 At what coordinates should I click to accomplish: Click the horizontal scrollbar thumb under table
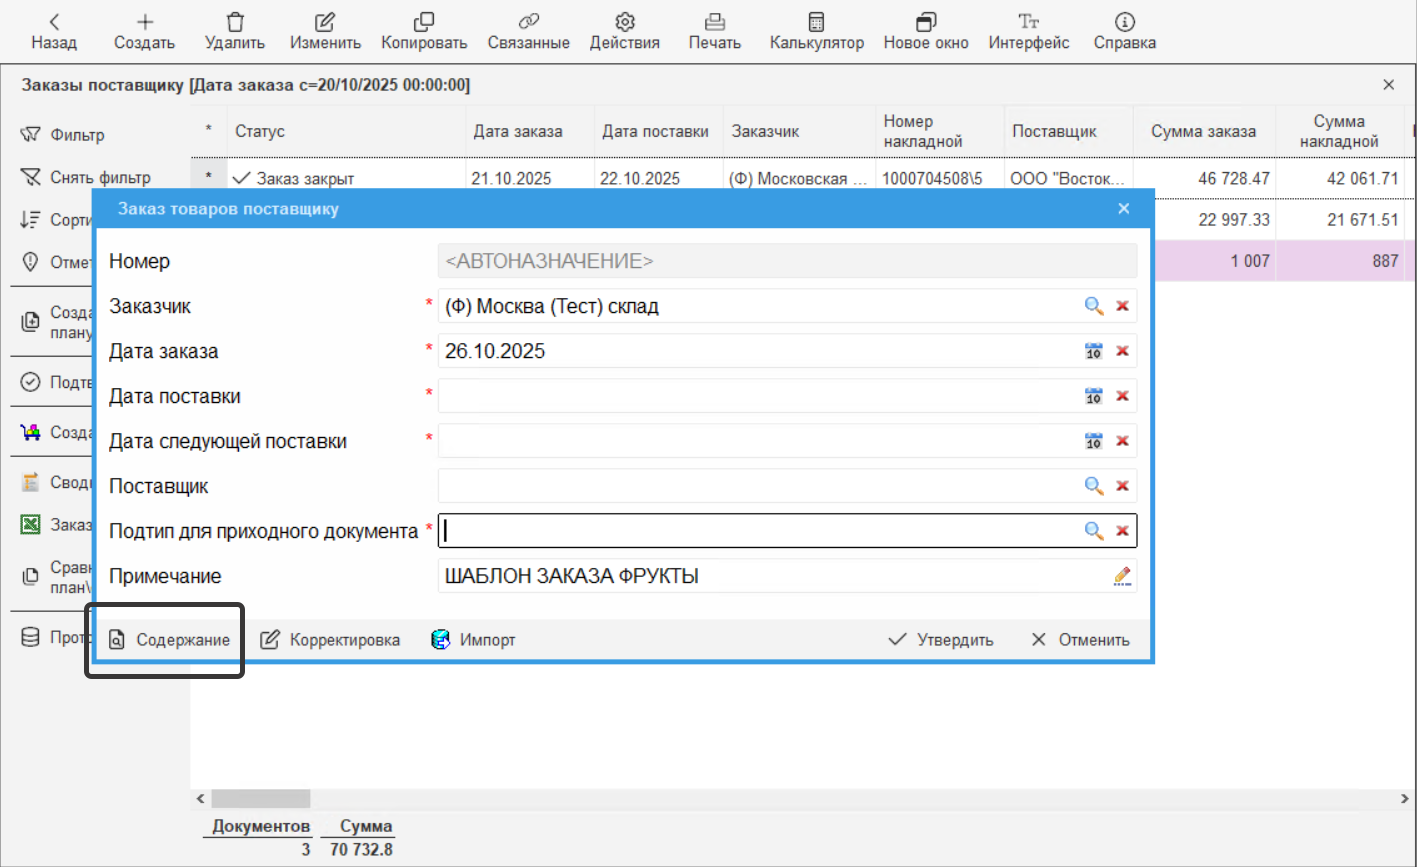coord(260,799)
